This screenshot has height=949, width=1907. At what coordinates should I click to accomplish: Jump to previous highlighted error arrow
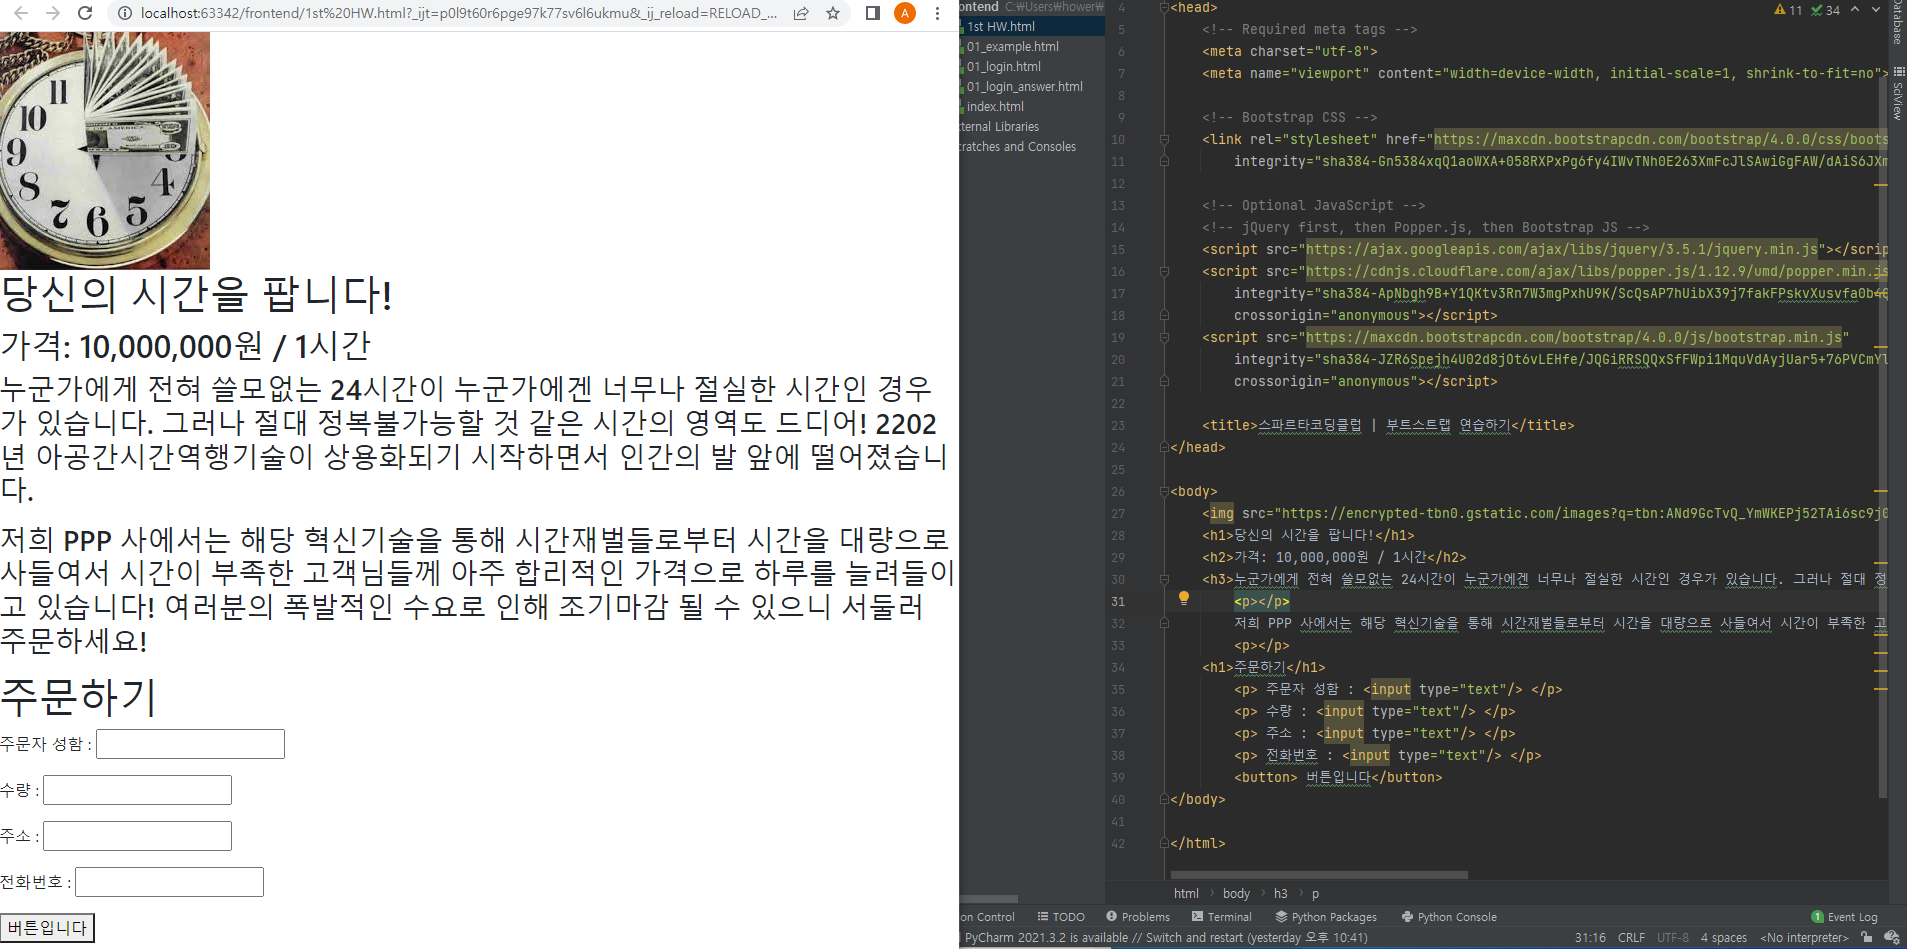click(x=1855, y=10)
